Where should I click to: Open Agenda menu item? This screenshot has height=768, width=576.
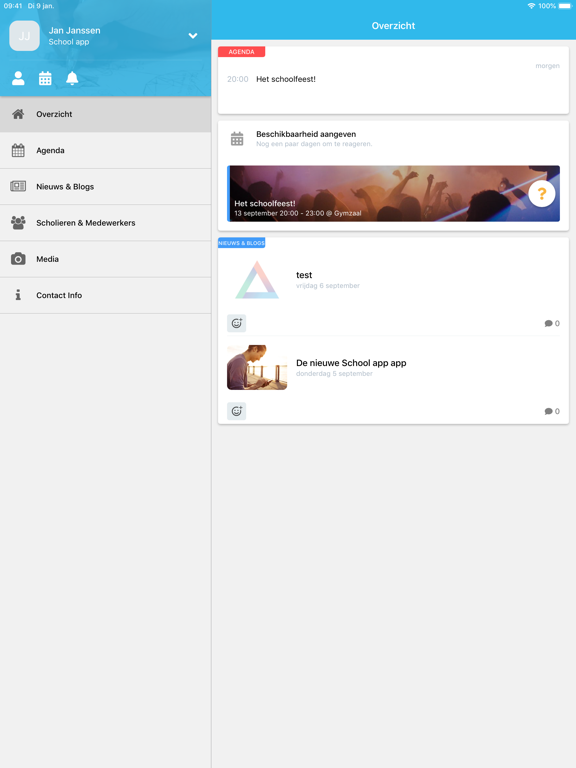click(105, 150)
